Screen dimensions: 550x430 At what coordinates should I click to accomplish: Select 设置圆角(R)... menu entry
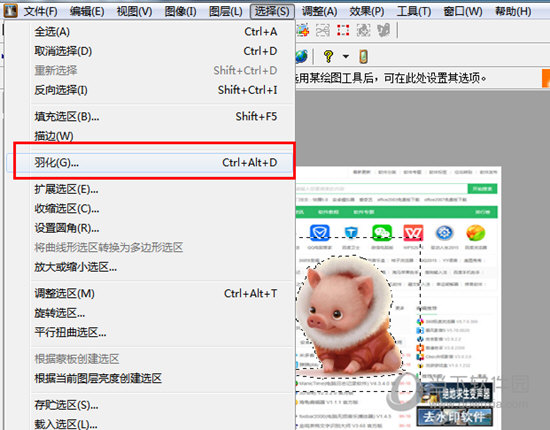tap(150, 228)
